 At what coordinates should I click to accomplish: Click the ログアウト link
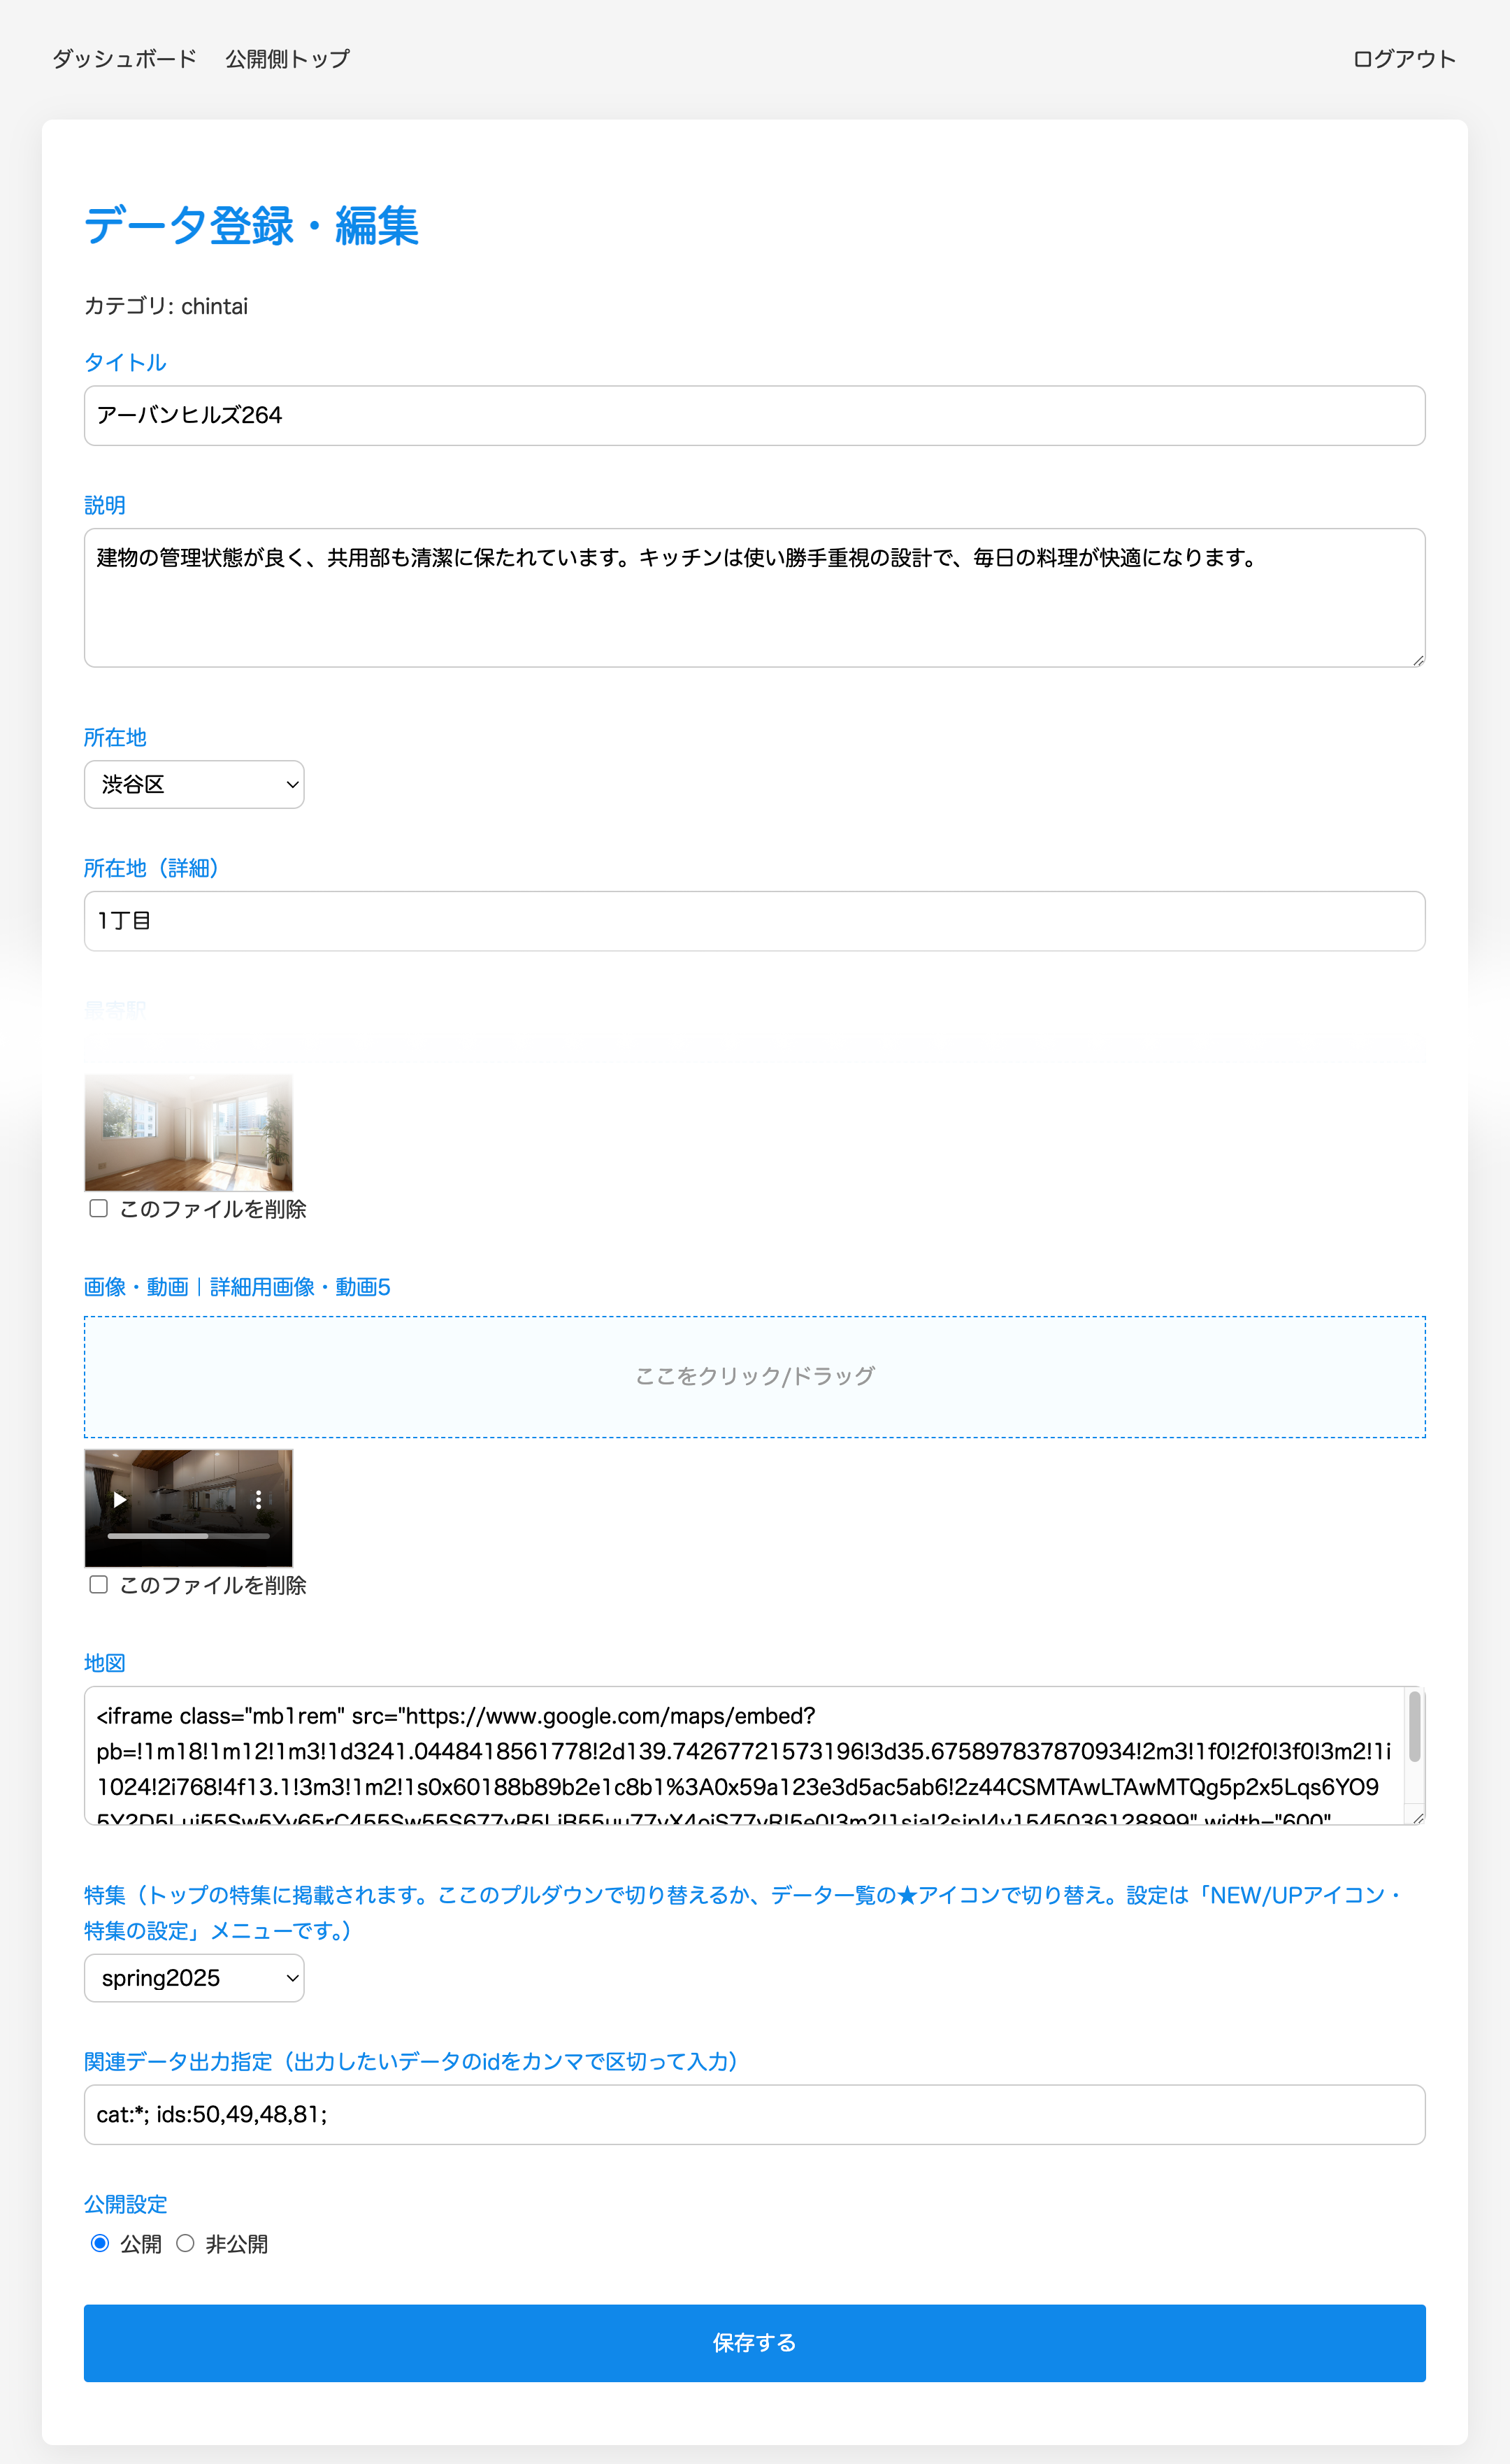click(1403, 59)
